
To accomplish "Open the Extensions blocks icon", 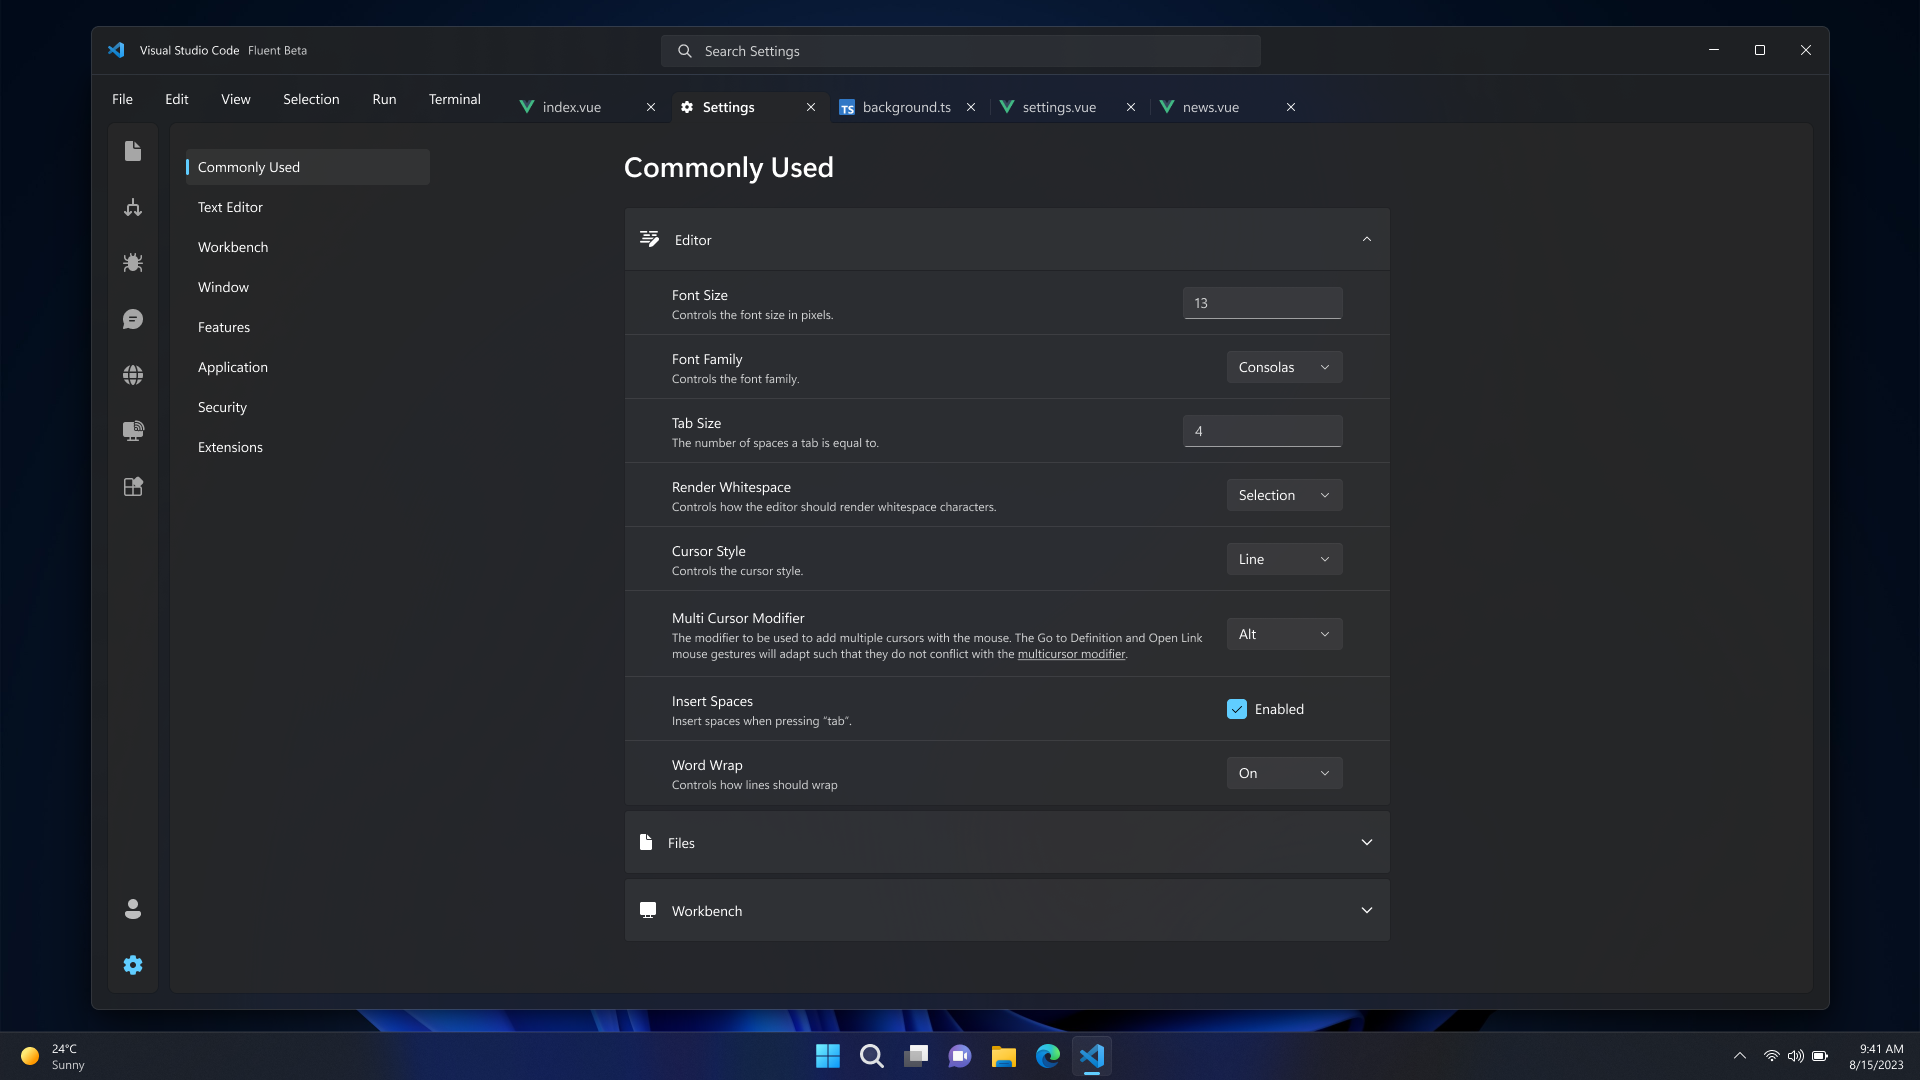I will point(133,487).
